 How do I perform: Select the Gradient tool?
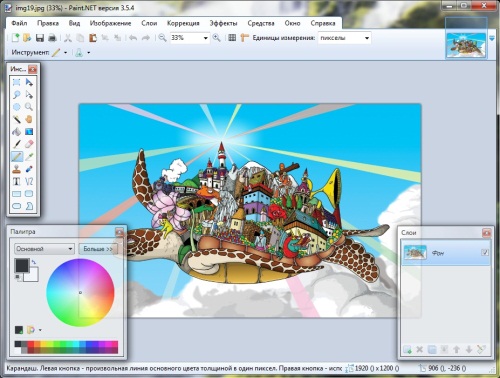click(x=29, y=132)
